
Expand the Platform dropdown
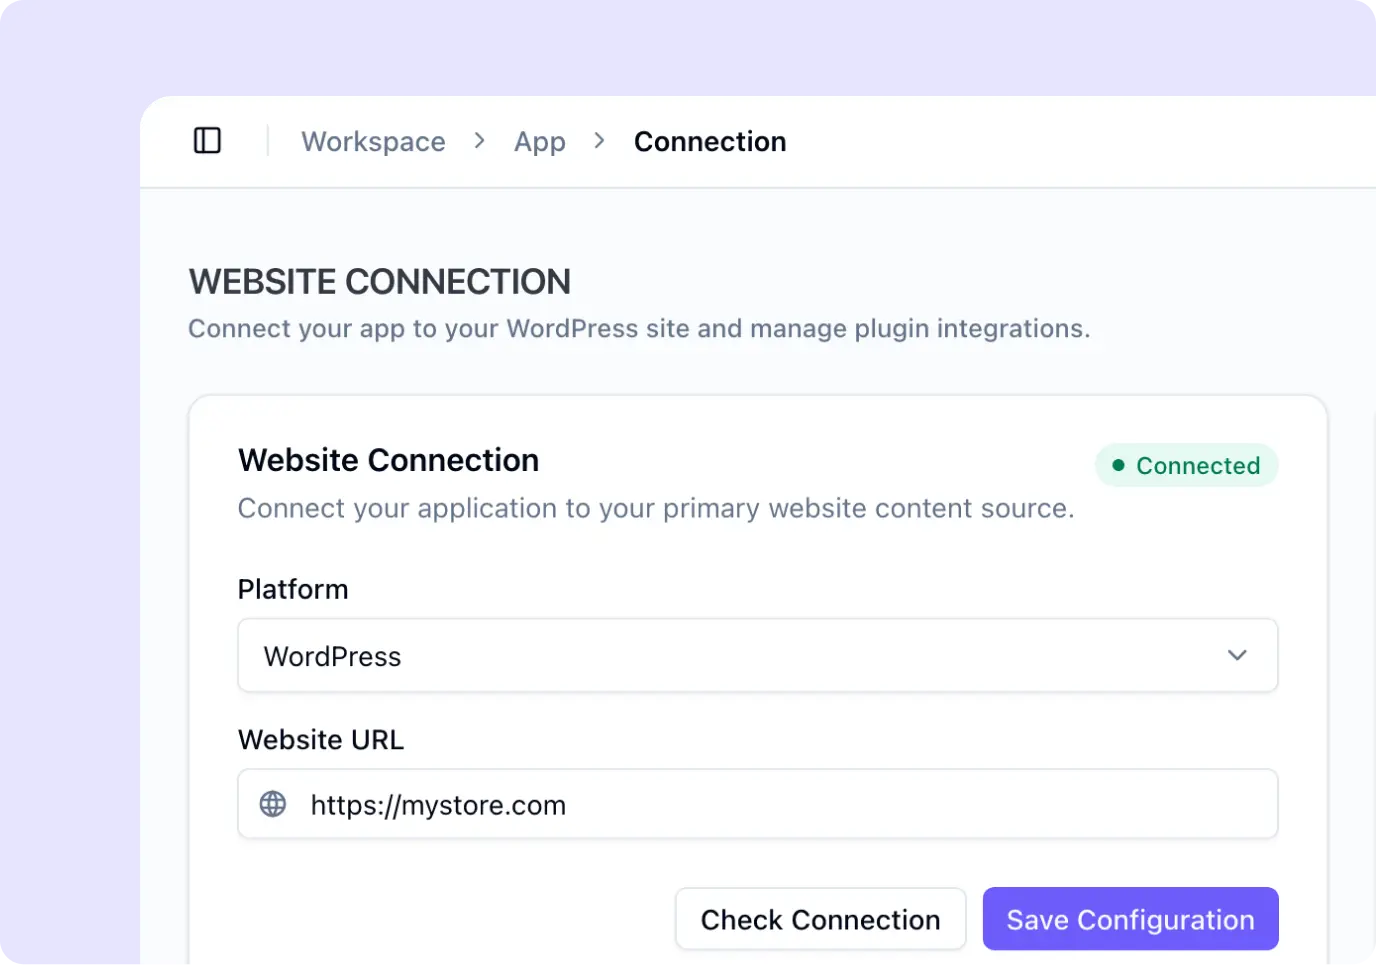tap(758, 655)
